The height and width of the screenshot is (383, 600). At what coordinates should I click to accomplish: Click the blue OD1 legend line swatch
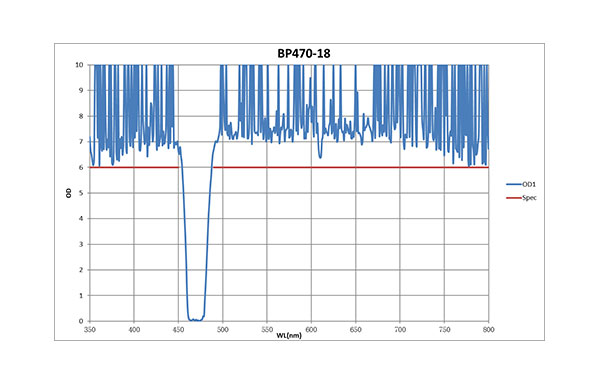[x=514, y=184]
